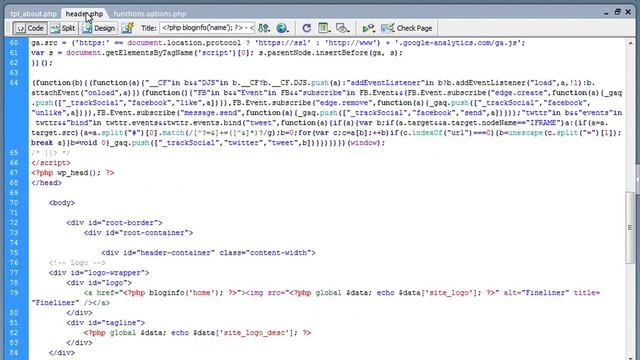Open the functions.options.php tab
Screen dimensions: 640x360
pos(150,13)
